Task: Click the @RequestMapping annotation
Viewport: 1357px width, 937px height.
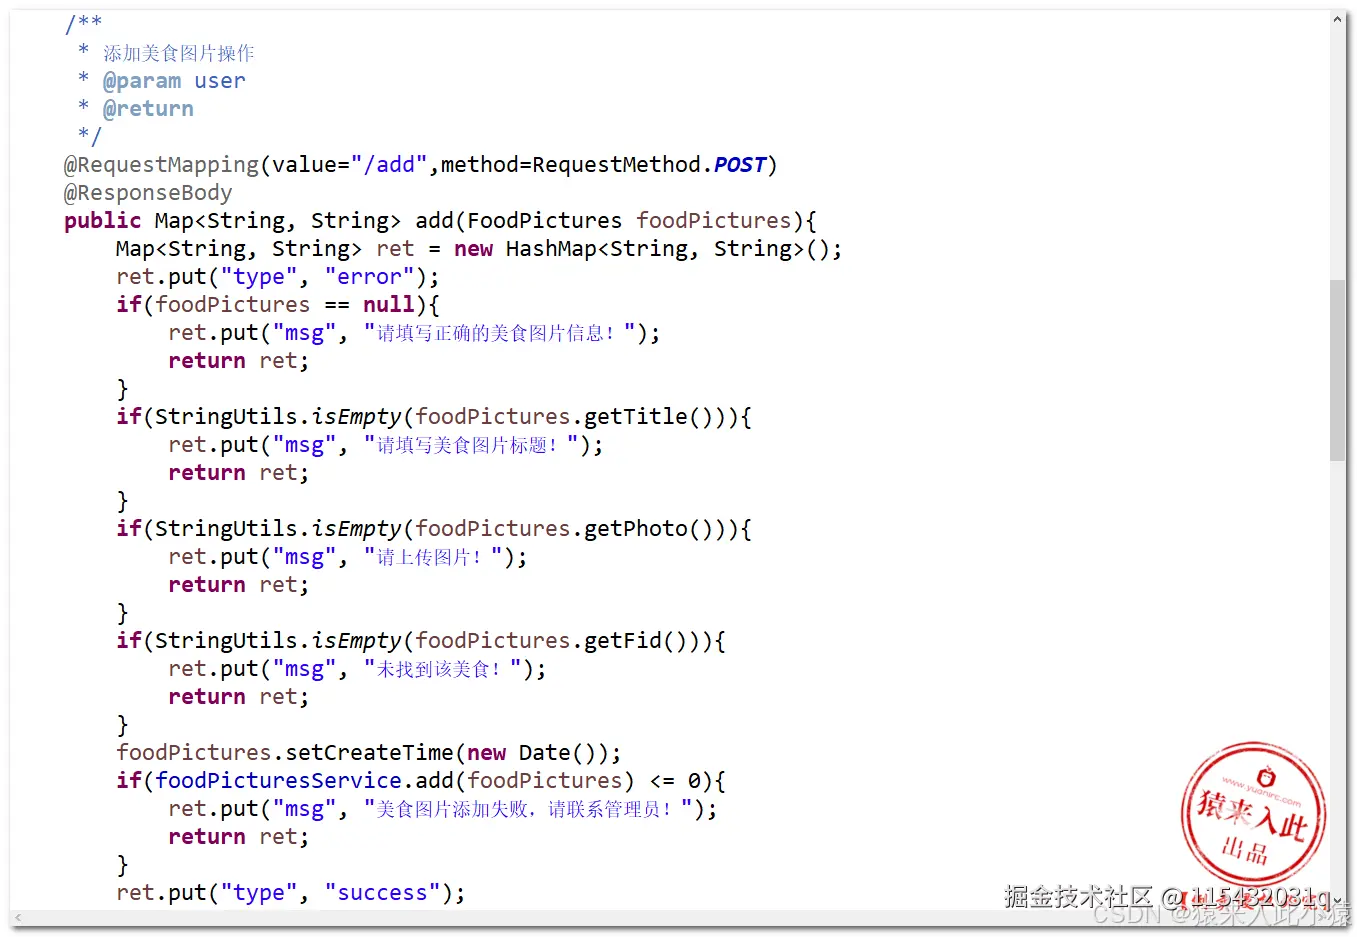Action: pyautogui.click(x=162, y=165)
